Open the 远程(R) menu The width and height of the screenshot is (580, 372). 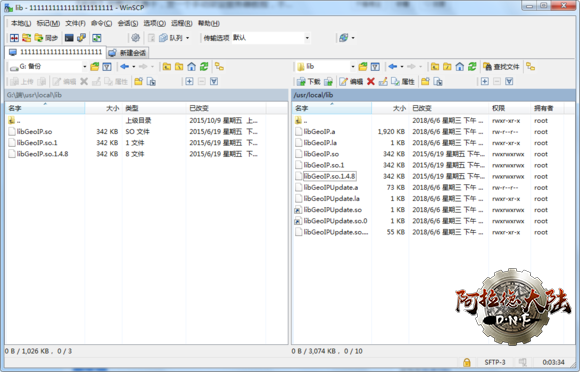[x=181, y=23]
